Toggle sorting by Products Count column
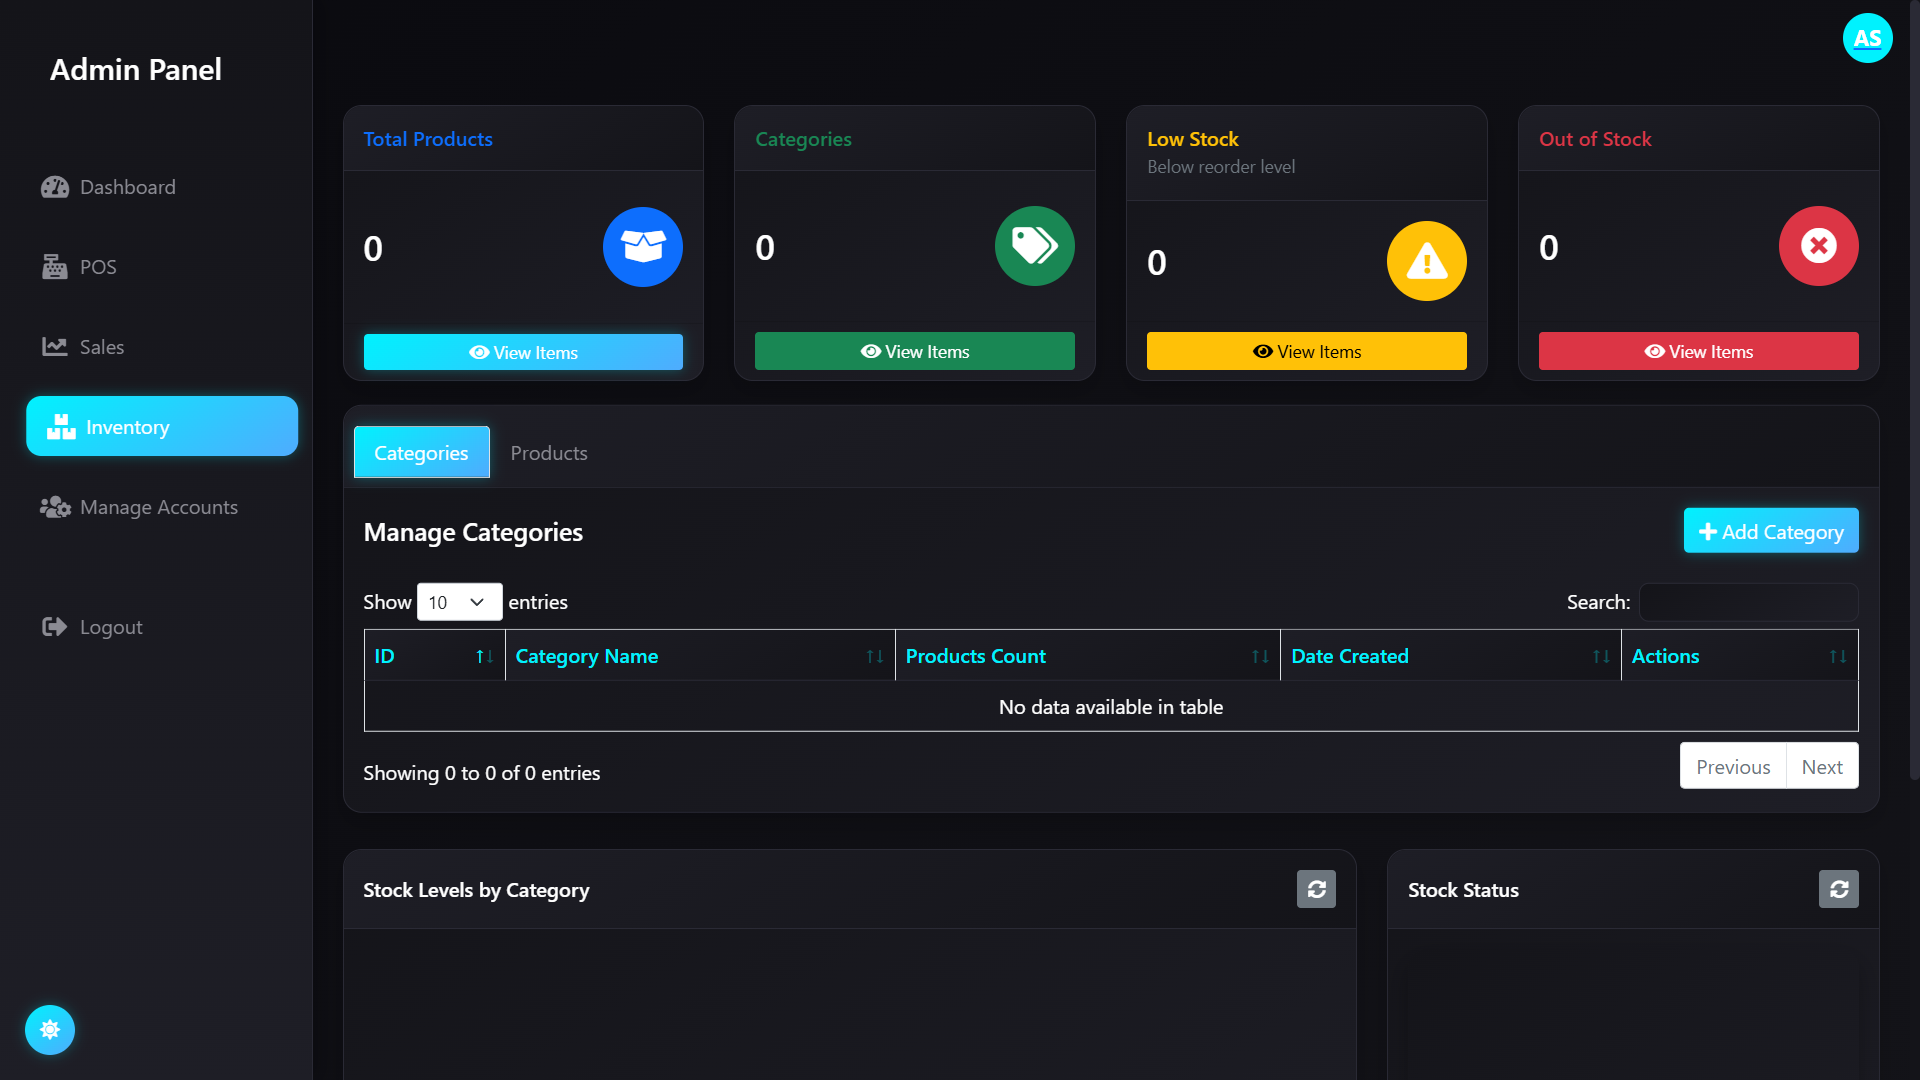The width and height of the screenshot is (1920, 1080). (1260, 656)
